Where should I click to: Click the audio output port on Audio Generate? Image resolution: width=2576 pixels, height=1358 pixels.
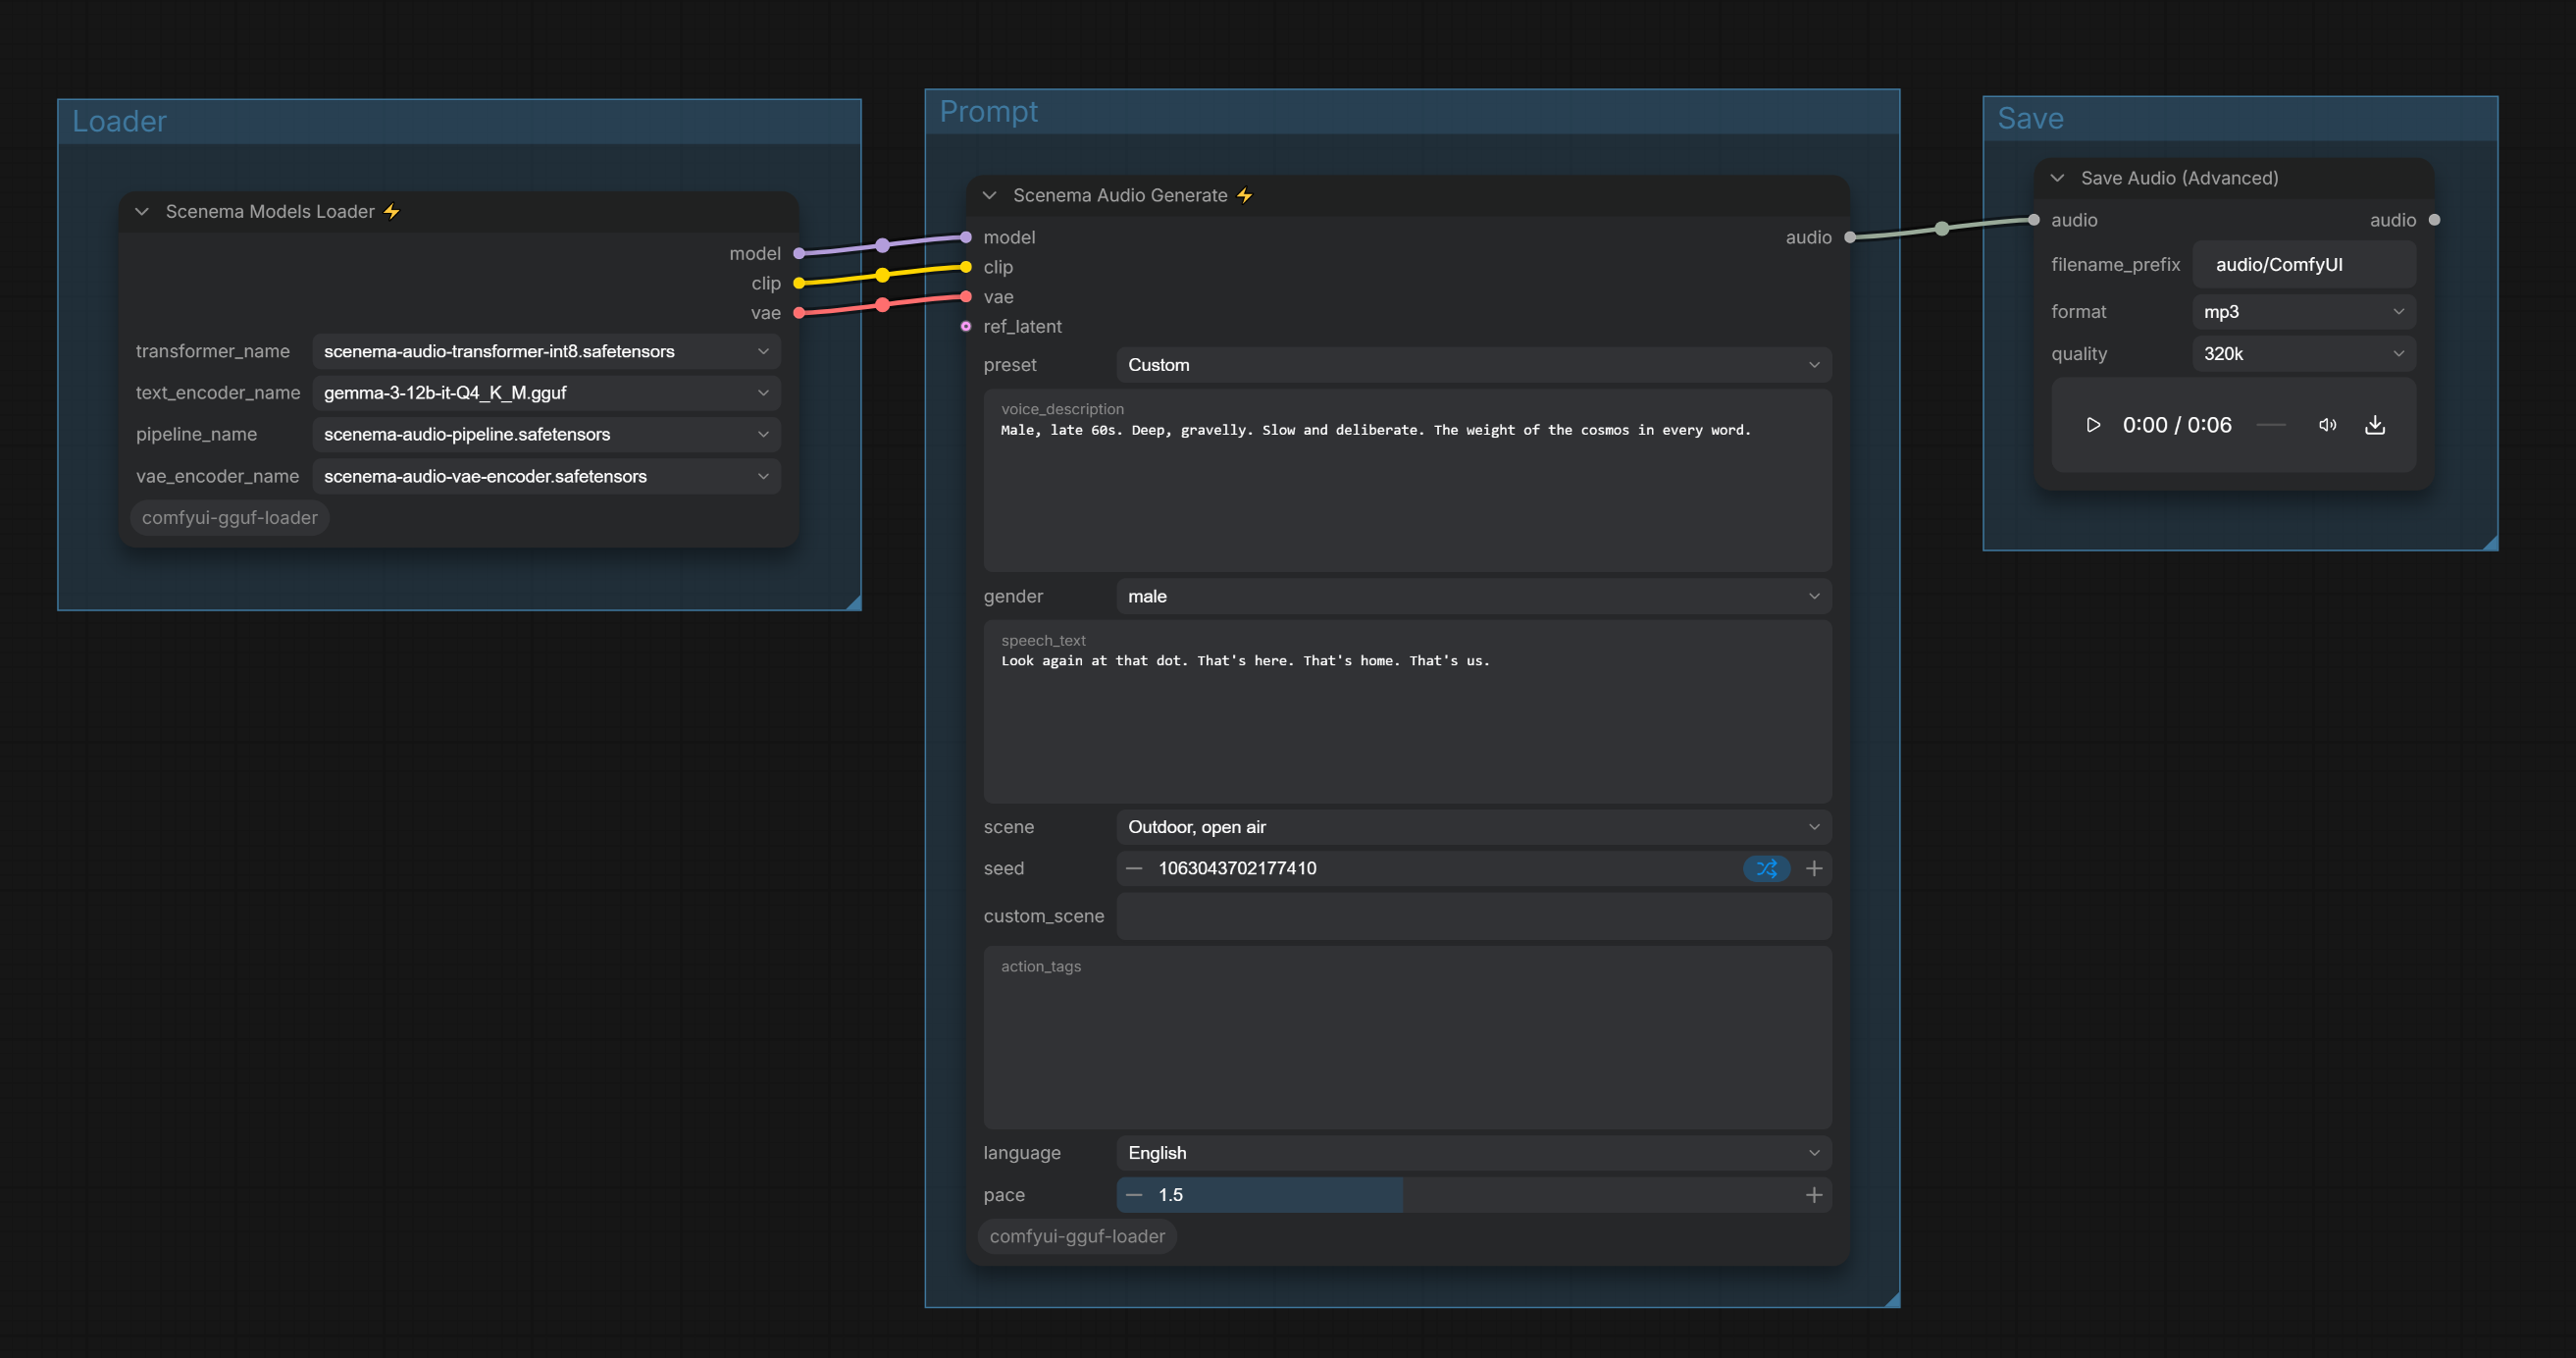click(x=1850, y=237)
